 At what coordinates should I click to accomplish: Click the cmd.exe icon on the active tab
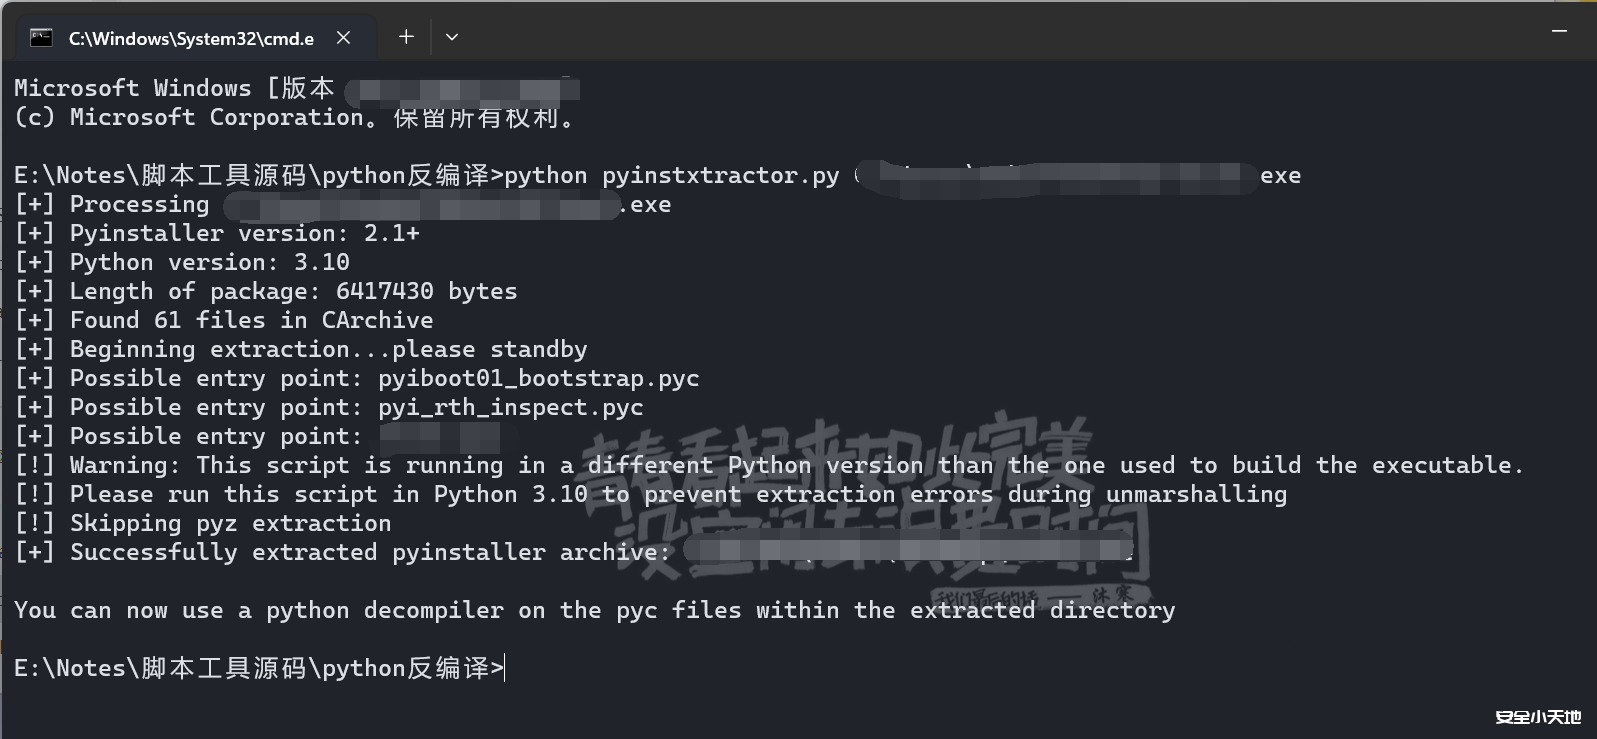[x=39, y=37]
